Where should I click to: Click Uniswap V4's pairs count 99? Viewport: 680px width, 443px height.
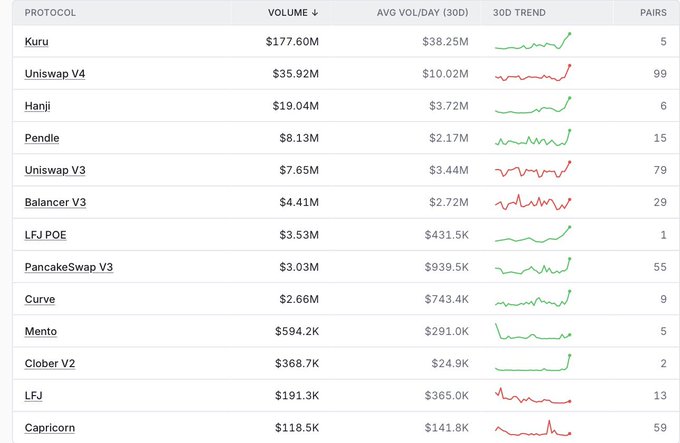660,74
